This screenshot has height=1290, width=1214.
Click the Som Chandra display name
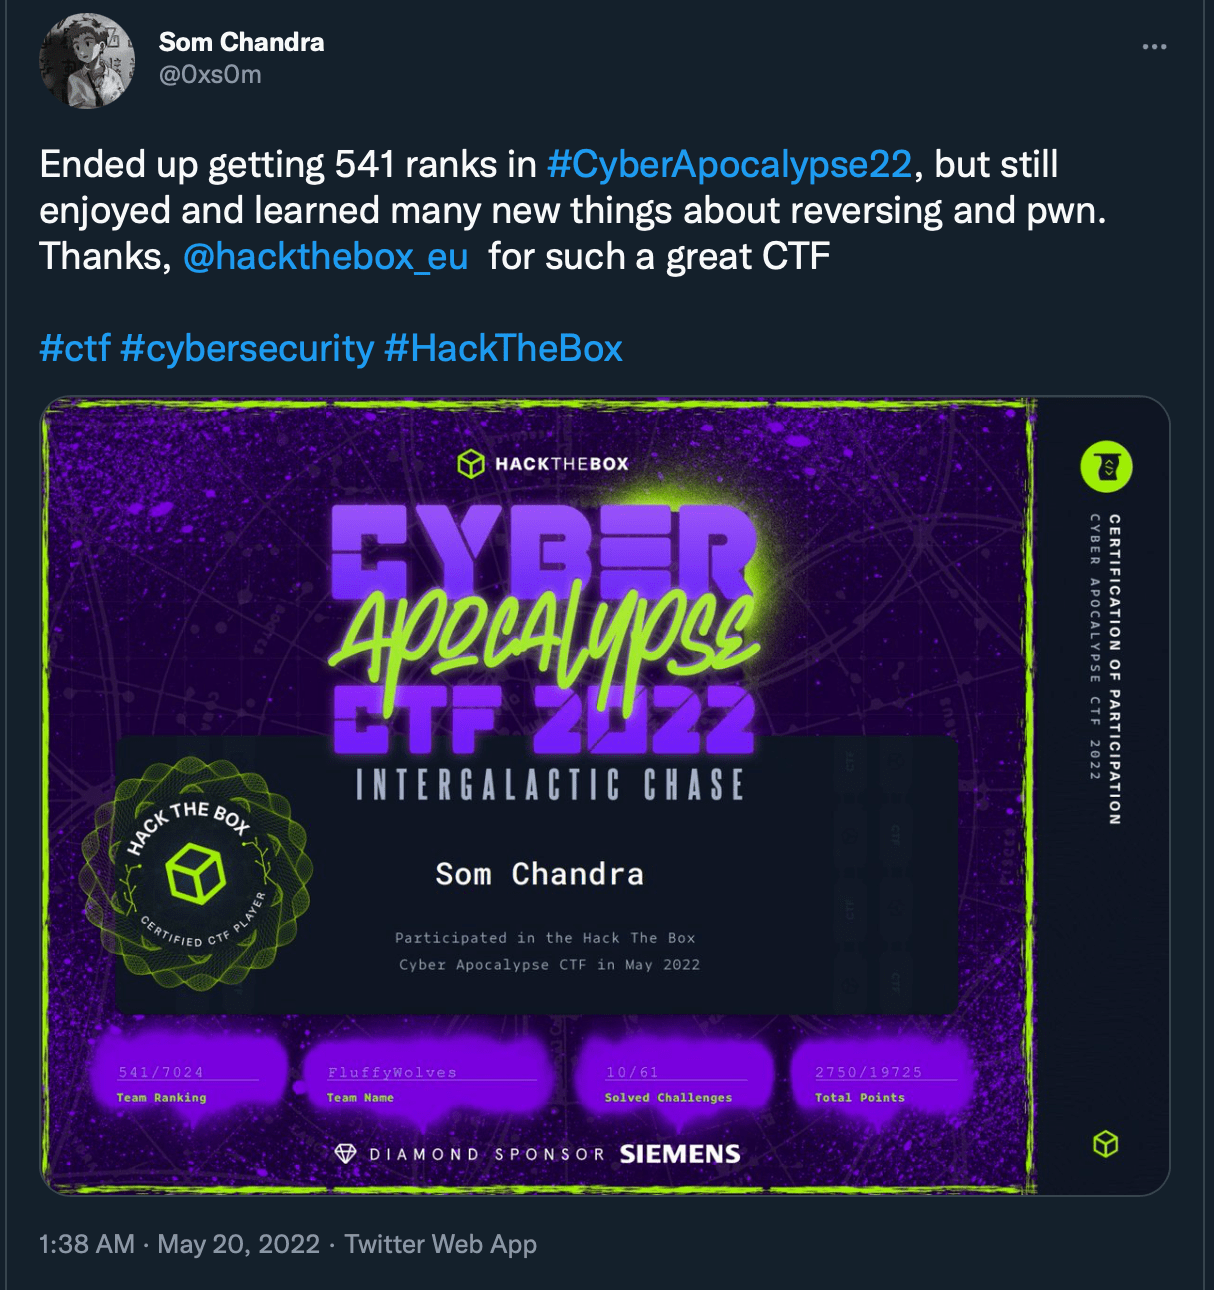tap(241, 42)
